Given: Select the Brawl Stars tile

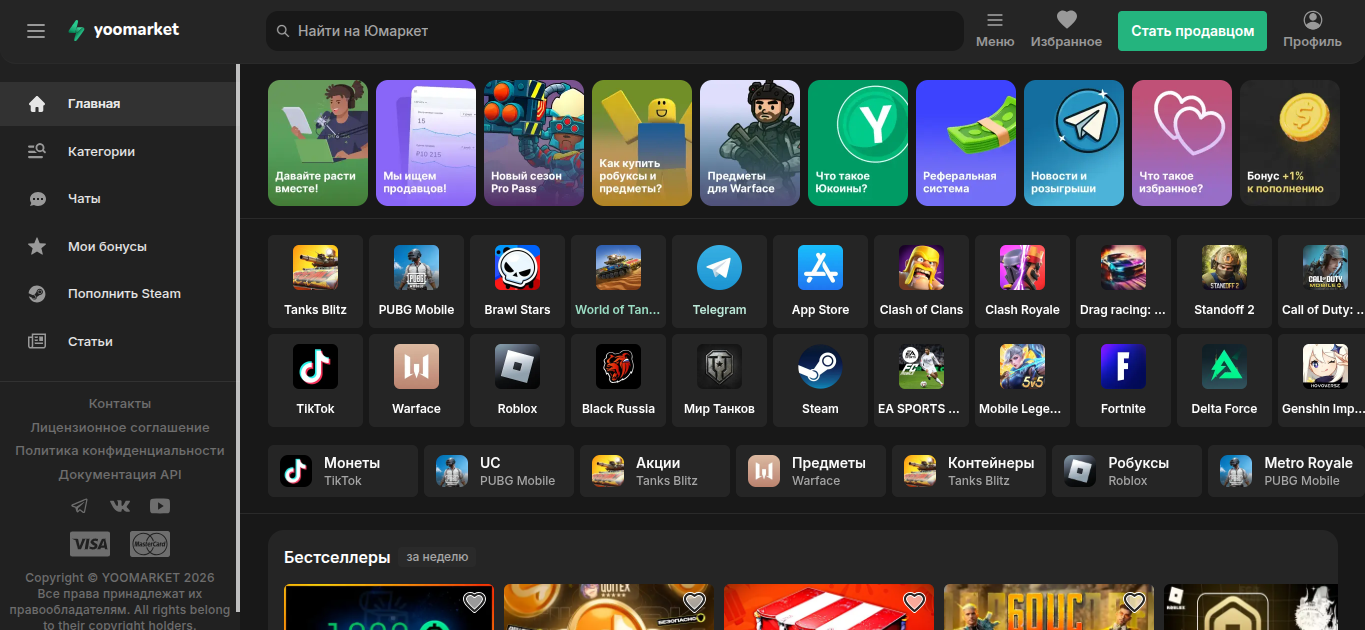Looking at the screenshot, I should [517, 281].
